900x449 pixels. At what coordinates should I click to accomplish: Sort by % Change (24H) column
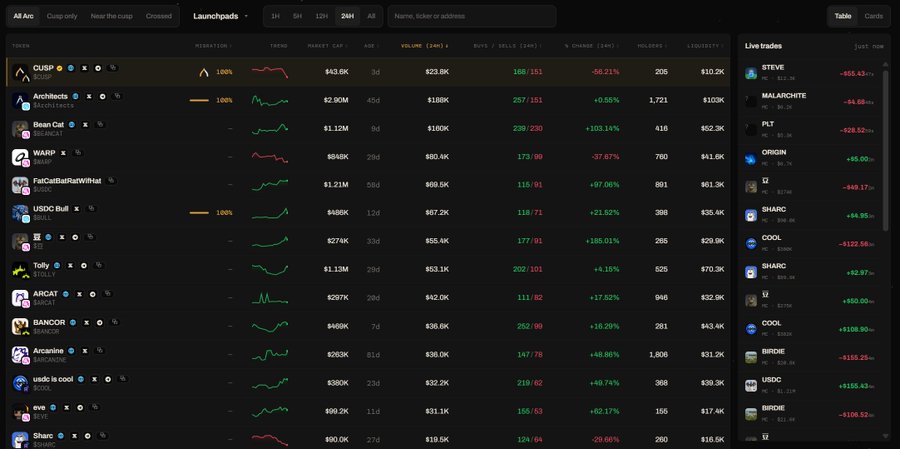tap(592, 46)
